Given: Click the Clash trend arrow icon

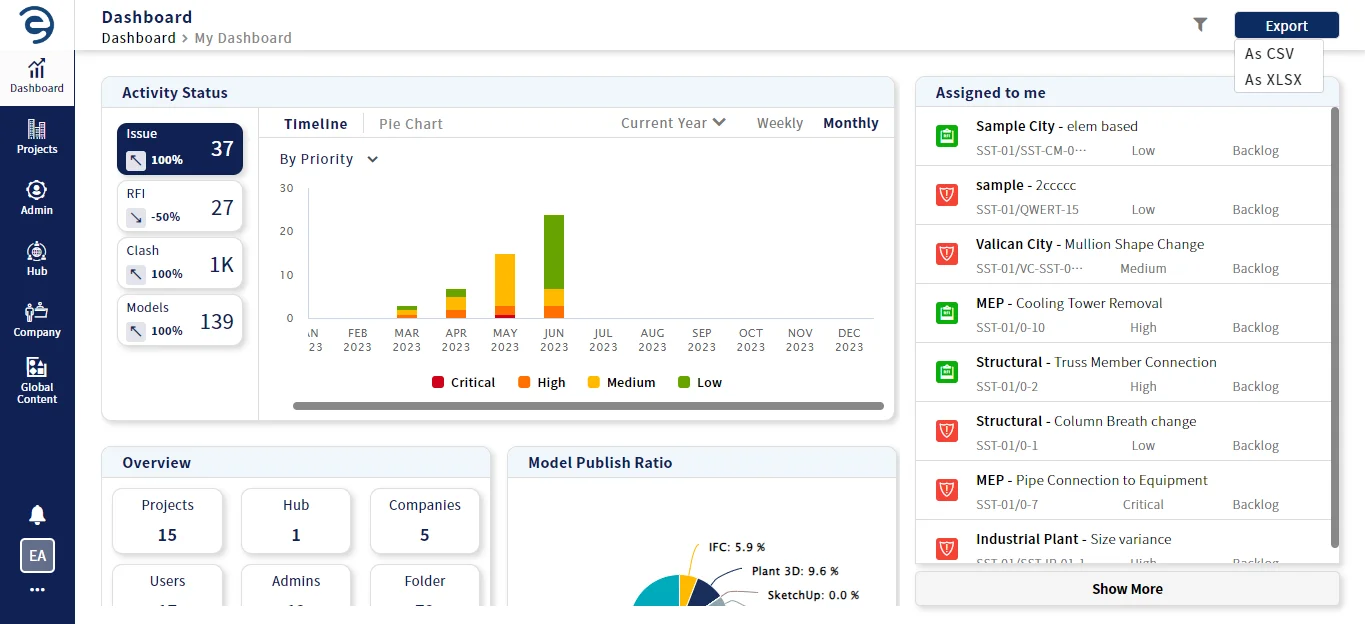Looking at the screenshot, I should click(136, 274).
